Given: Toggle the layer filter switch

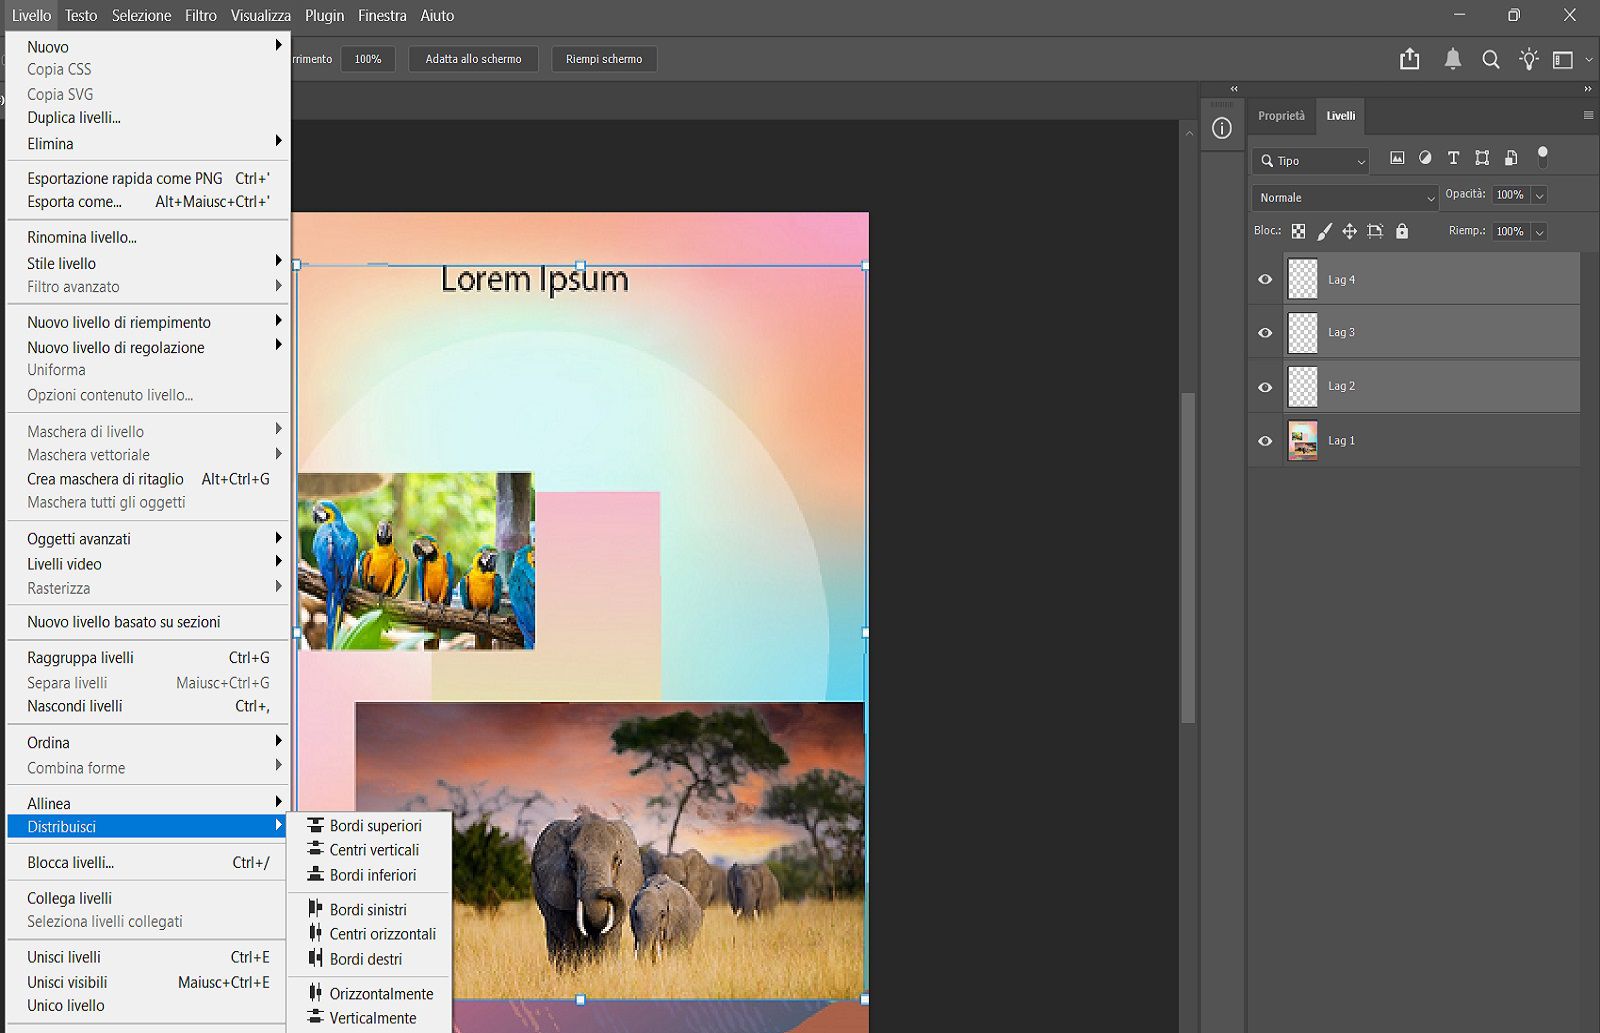Looking at the screenshot, I should coord(1542,157).
